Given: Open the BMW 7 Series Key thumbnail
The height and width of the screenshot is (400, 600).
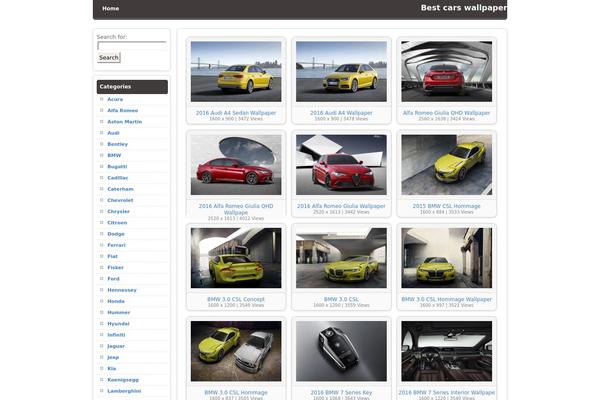Looking at the screenshot, I should pos(341,351).
